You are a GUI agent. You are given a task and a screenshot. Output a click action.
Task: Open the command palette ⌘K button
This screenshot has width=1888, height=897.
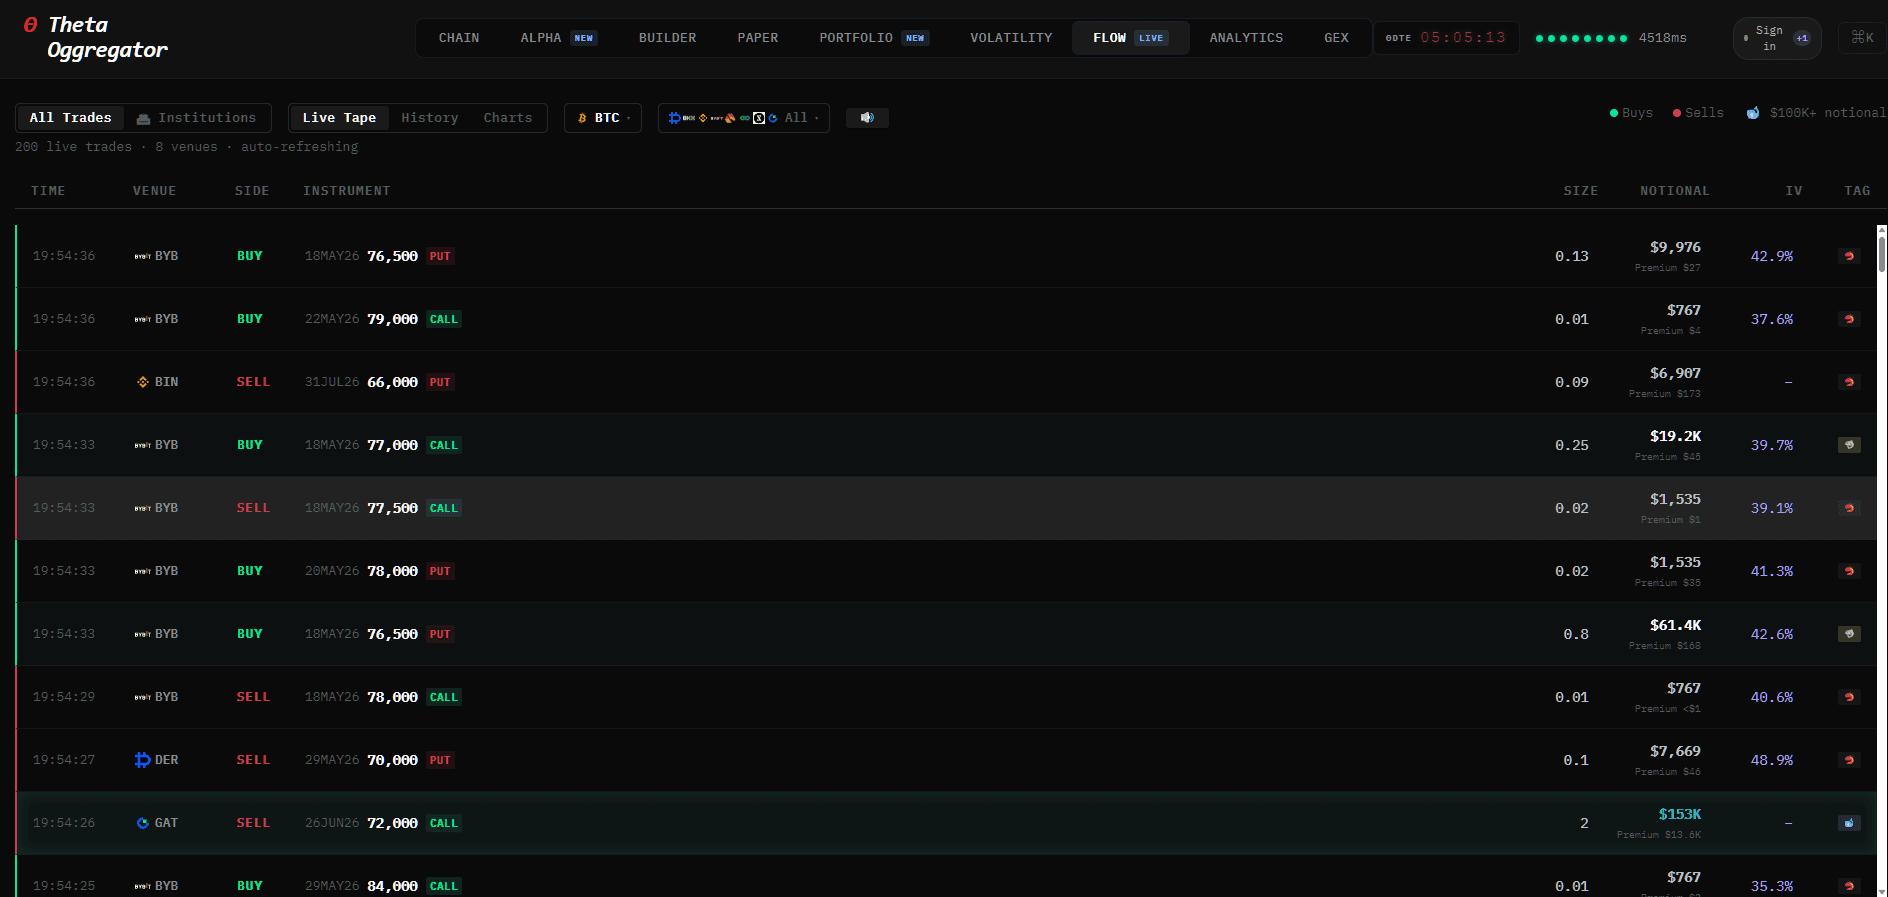tap(1862, 38)
